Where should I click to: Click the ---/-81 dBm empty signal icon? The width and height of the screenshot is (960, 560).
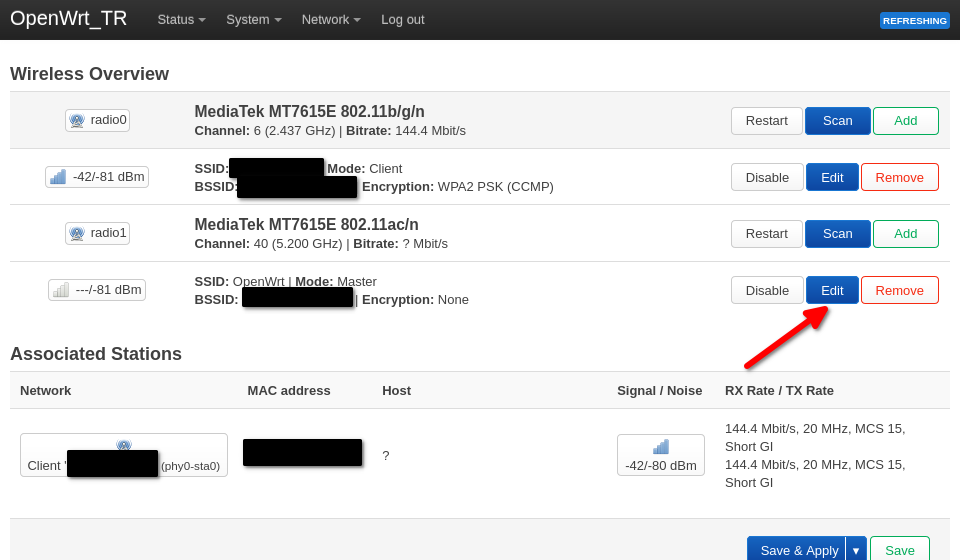coord(61,290)
